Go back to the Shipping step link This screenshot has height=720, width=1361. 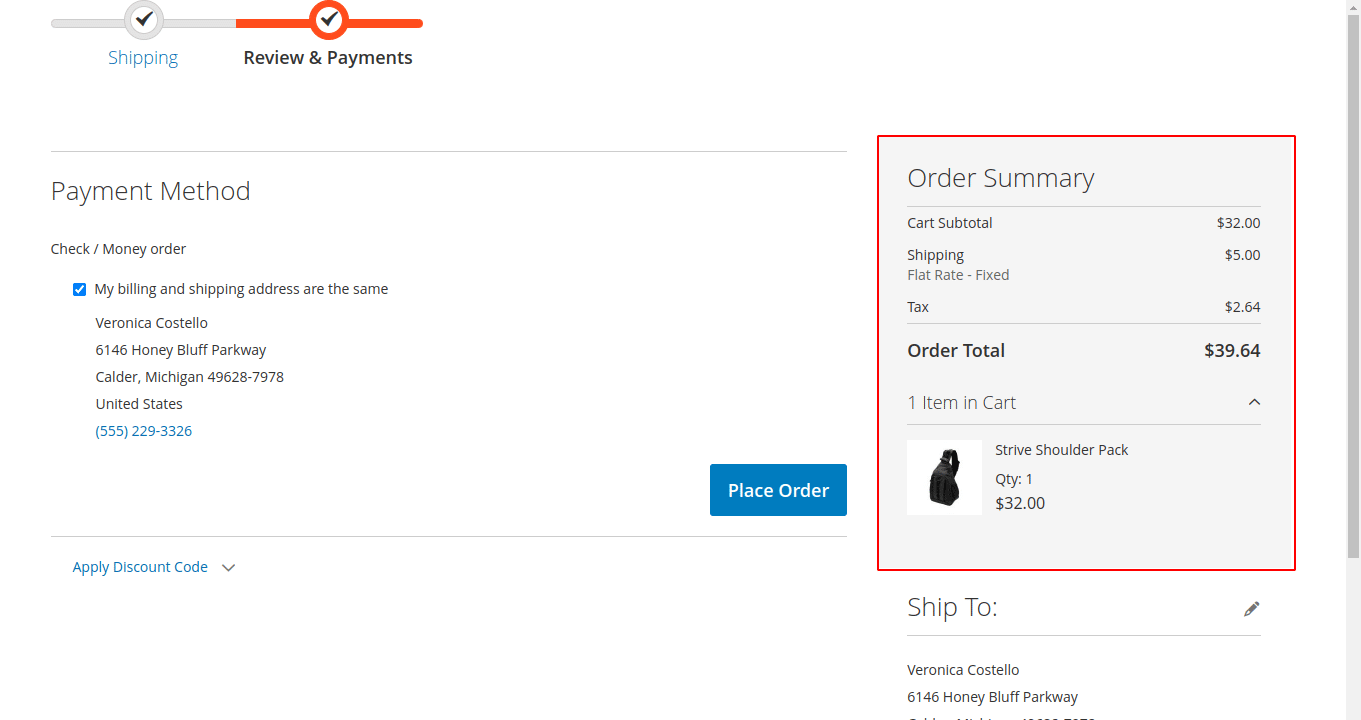143,58
